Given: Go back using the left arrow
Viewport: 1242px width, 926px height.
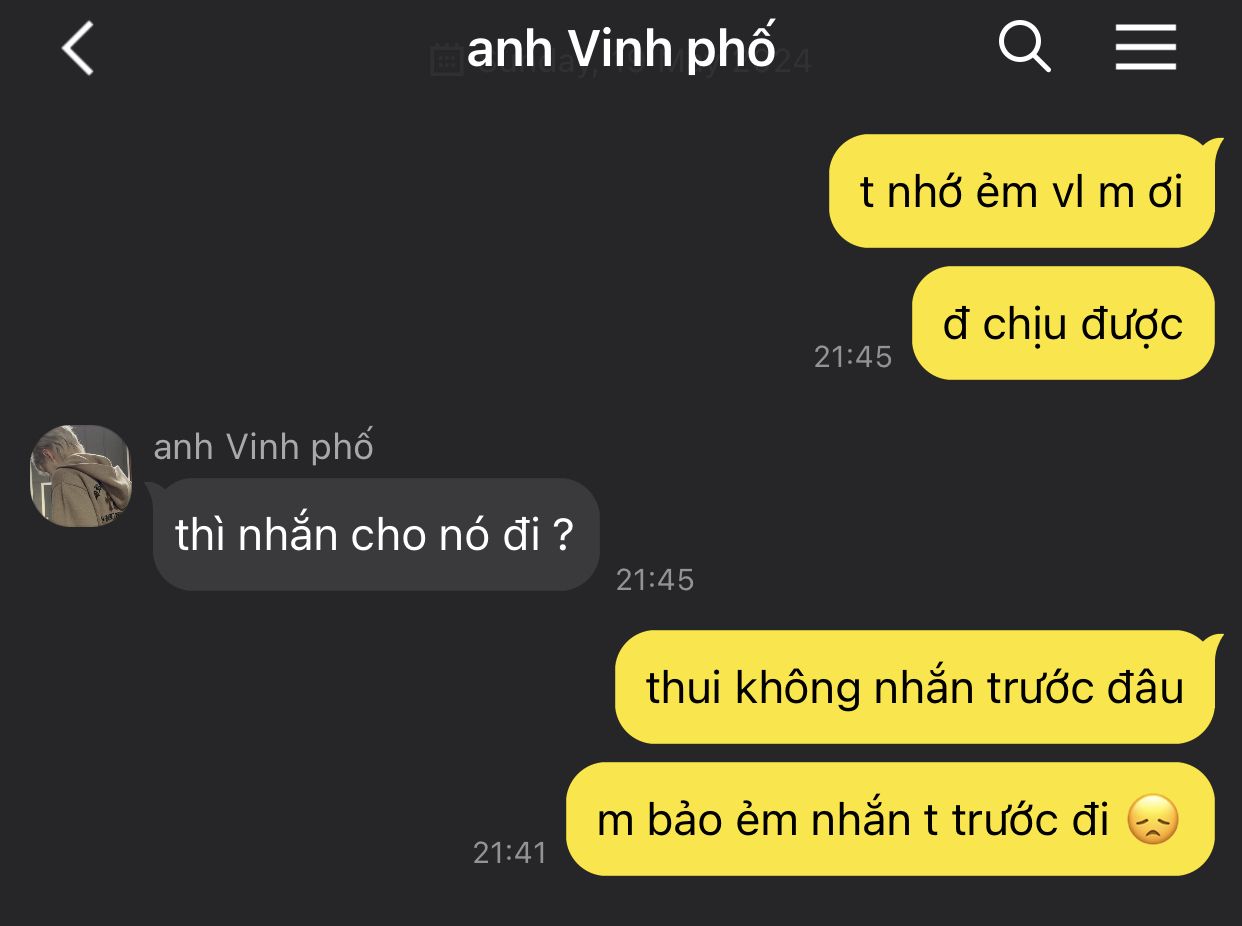Looking at the screenshot, I should [77, 48].
